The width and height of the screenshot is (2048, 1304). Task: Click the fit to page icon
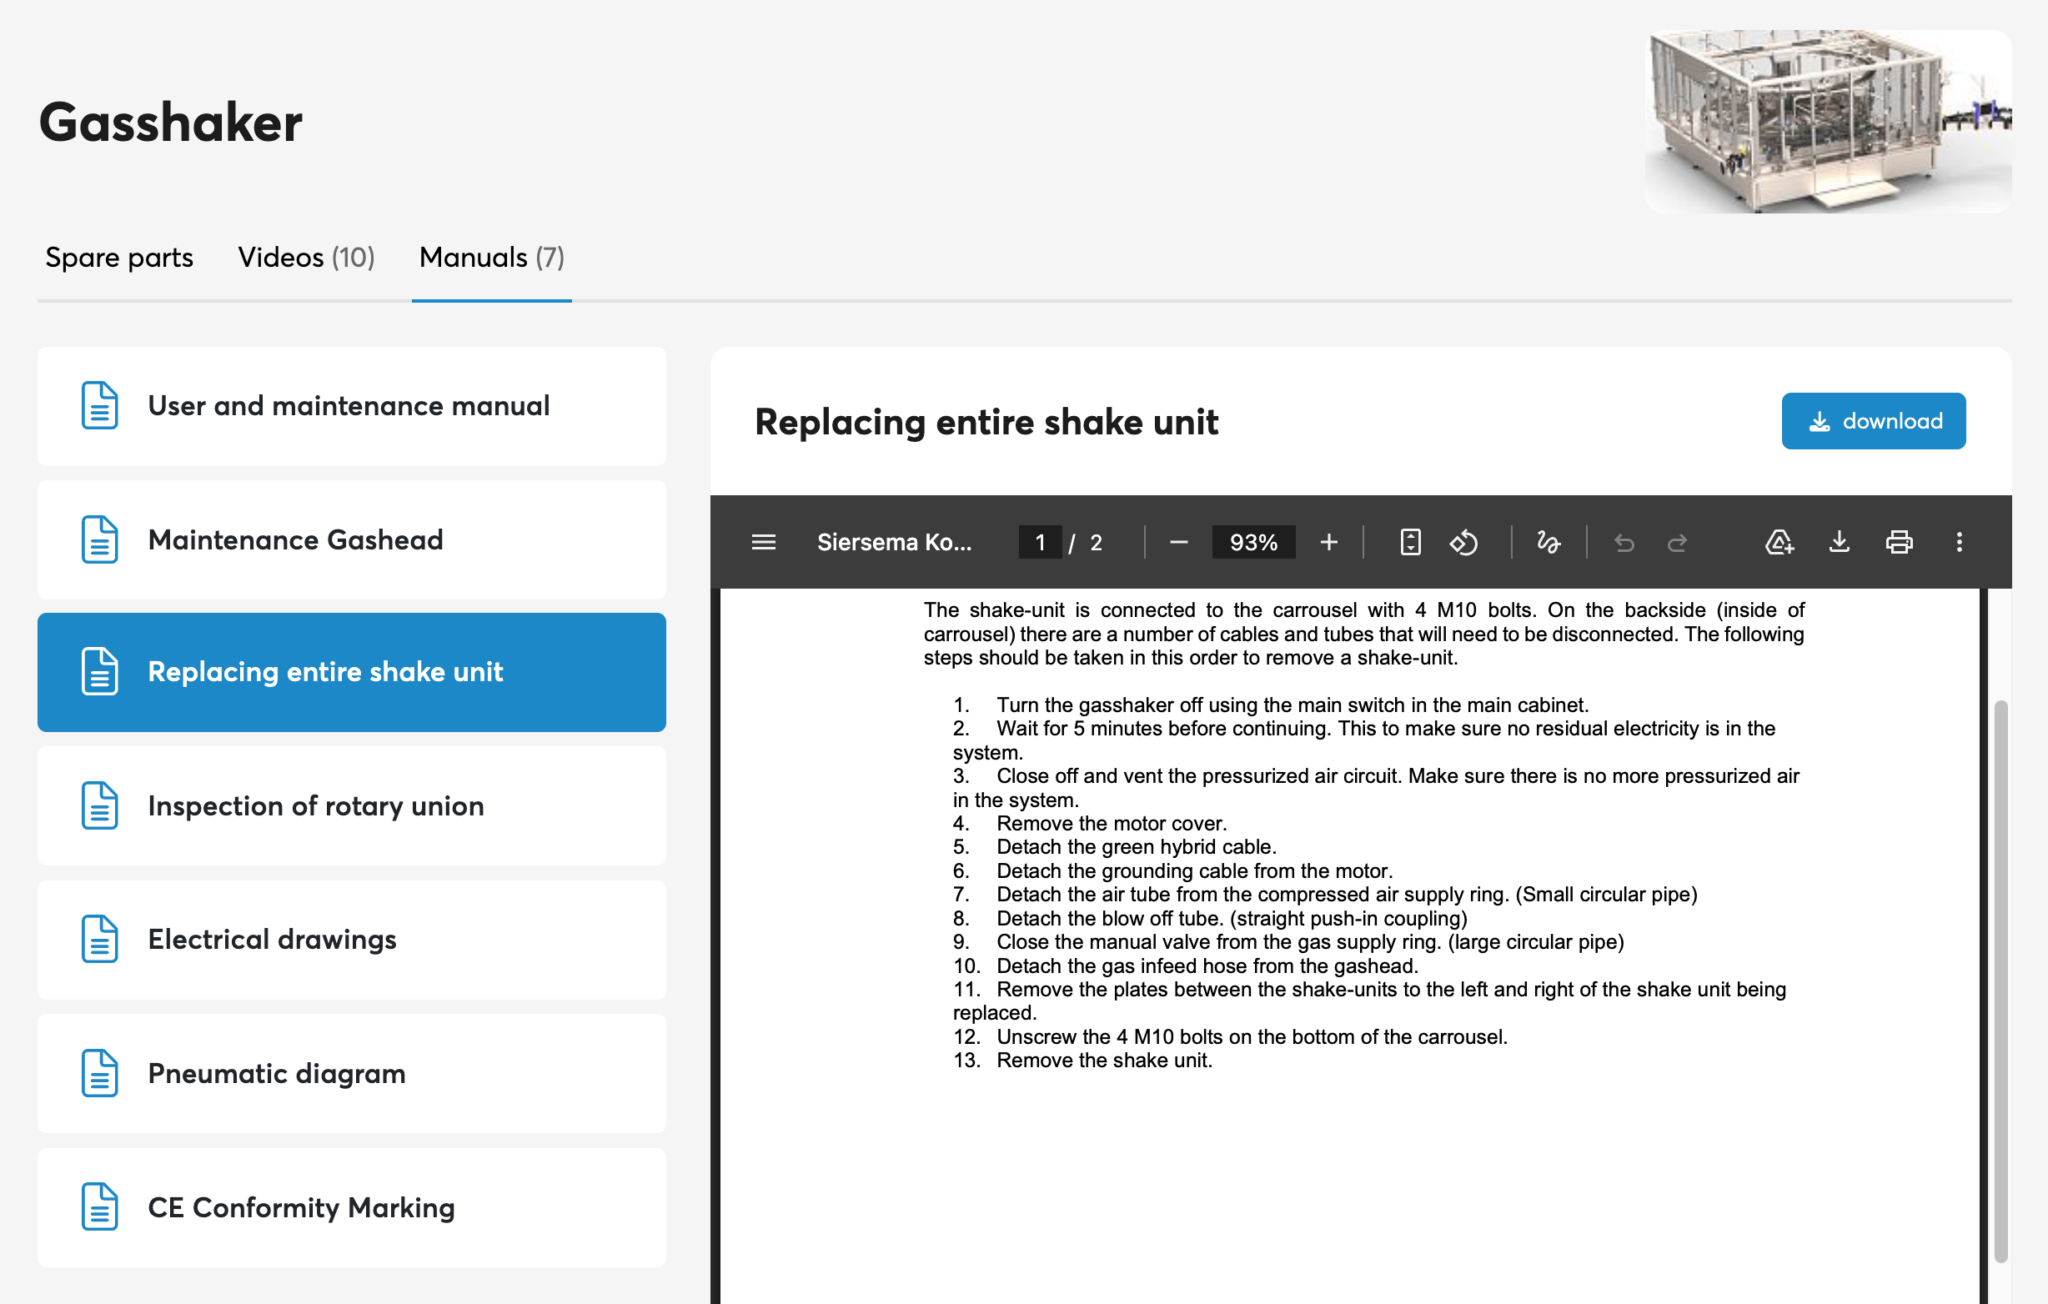[x=1410, y=542]
